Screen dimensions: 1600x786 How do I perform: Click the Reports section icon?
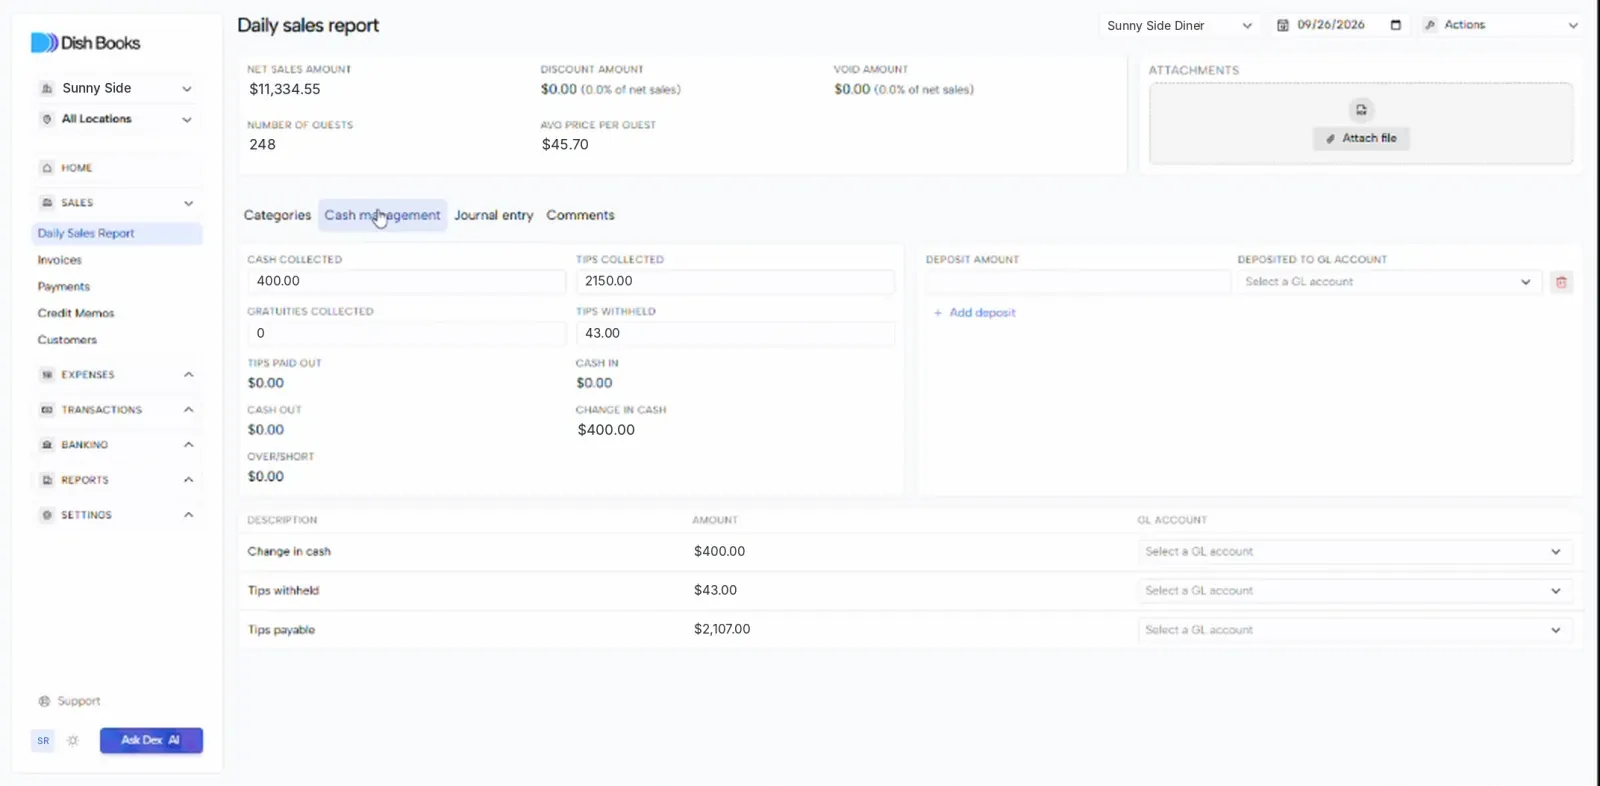click(47, 480)
